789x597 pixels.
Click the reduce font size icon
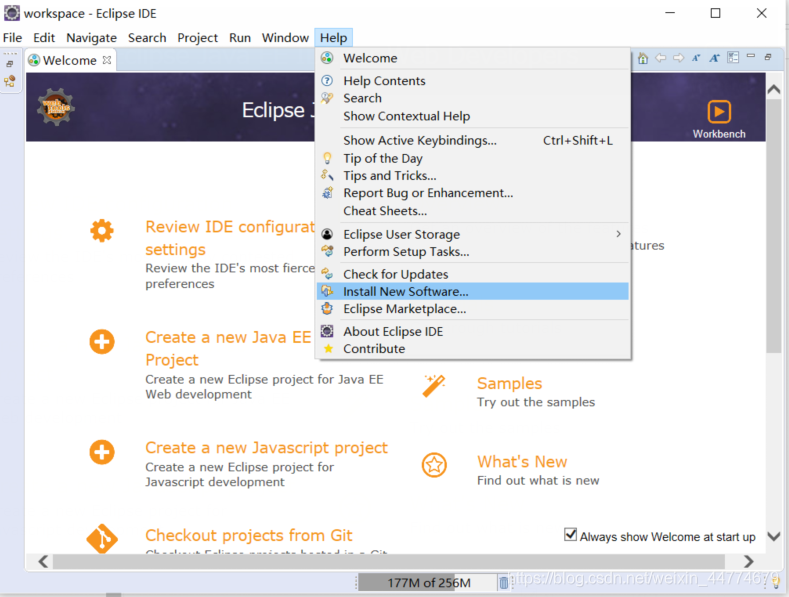(696, 58)
